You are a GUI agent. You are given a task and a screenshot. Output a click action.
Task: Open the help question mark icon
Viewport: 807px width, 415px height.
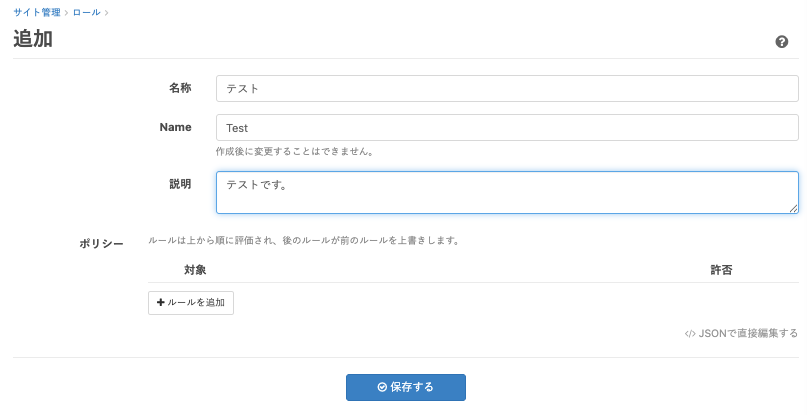(x=782, y=42)
